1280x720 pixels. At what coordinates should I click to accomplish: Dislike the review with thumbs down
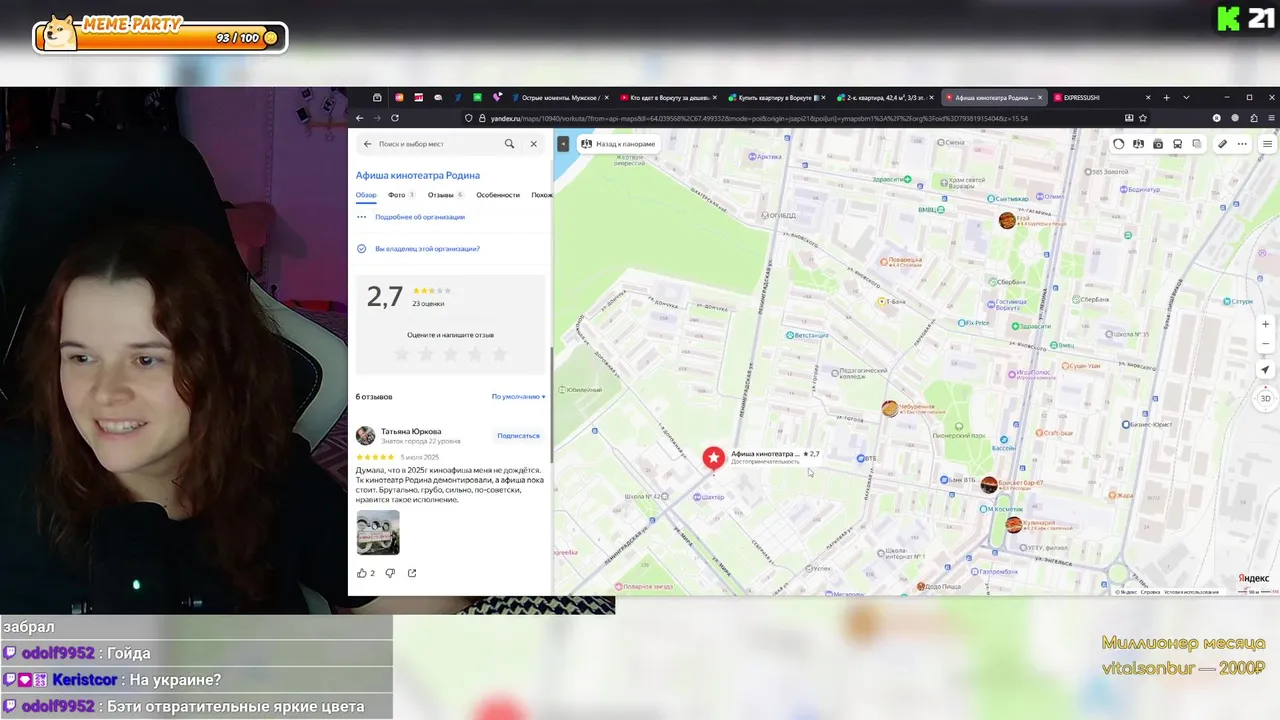click(x=390, y=573)
